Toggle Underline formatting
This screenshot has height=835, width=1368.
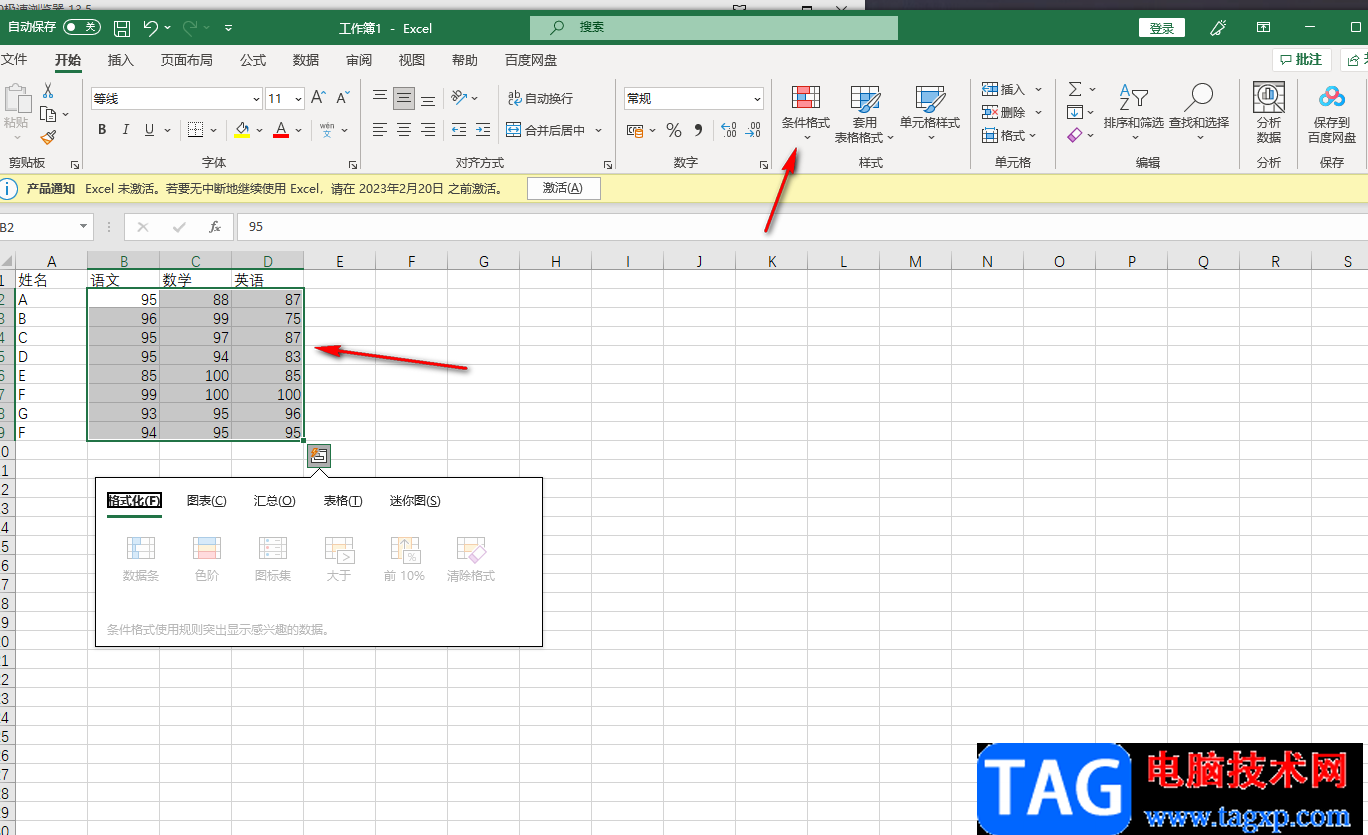pyautogui.click(x=150, y=130)
